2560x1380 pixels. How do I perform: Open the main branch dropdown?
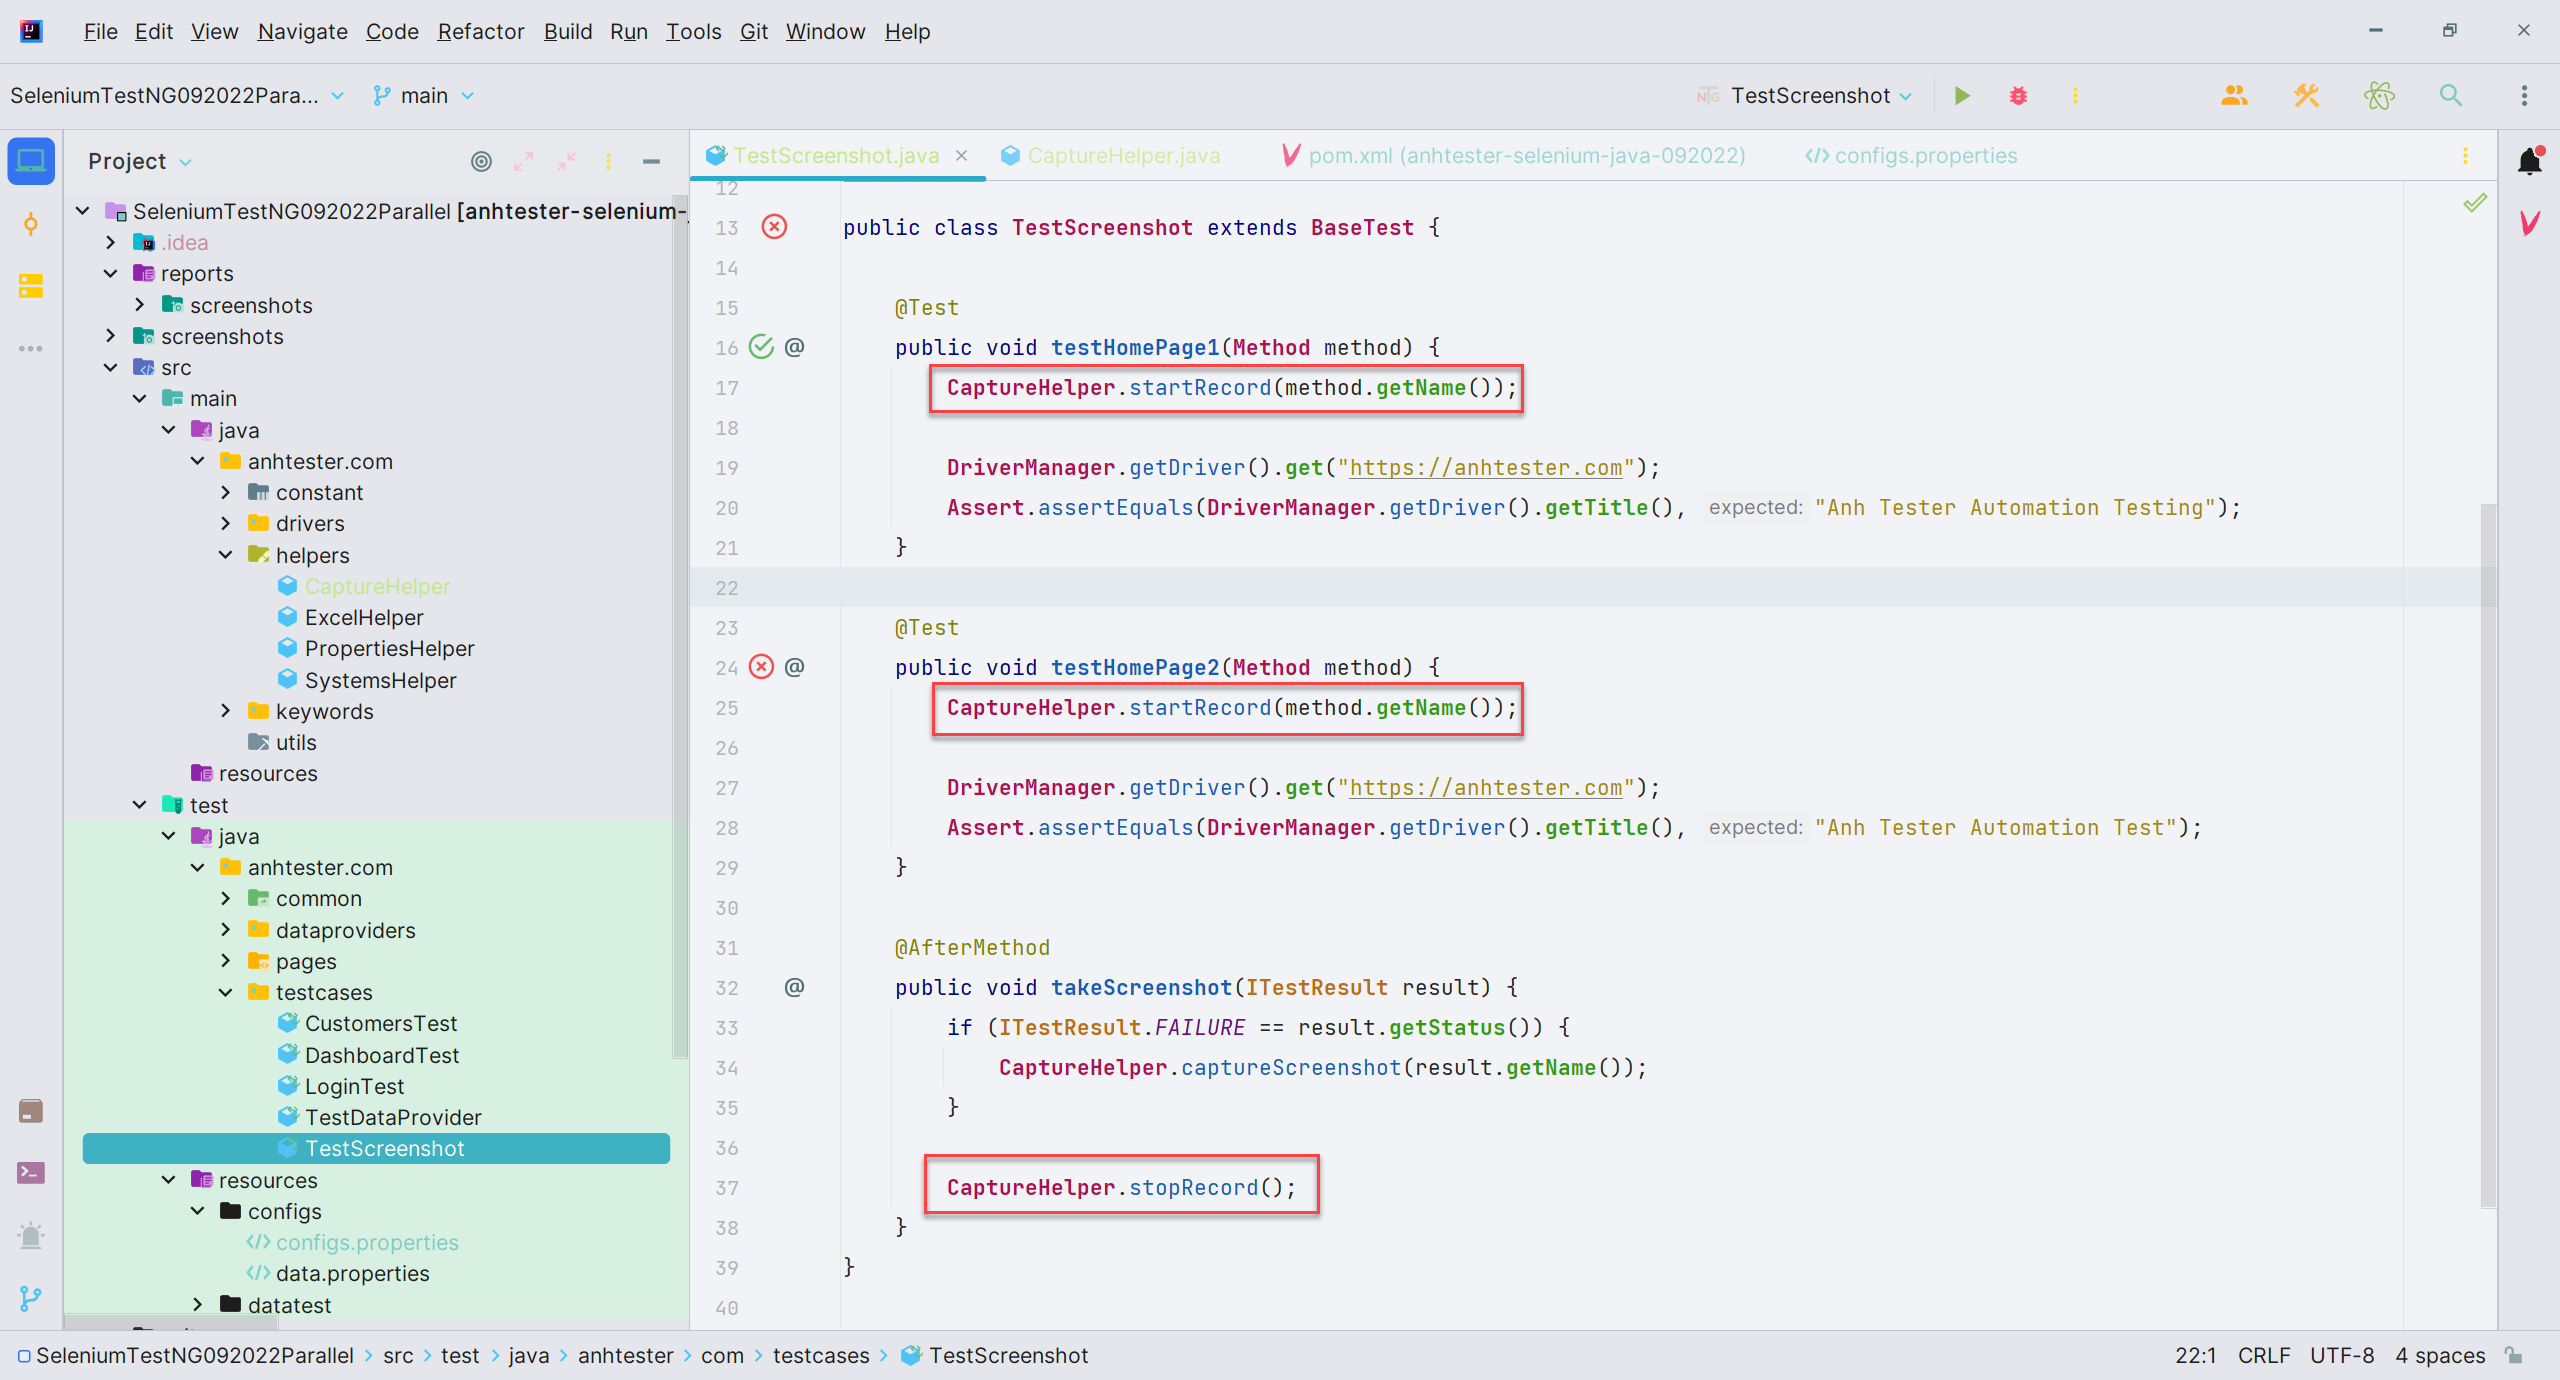pyautogui.click(x=424, y=96)
